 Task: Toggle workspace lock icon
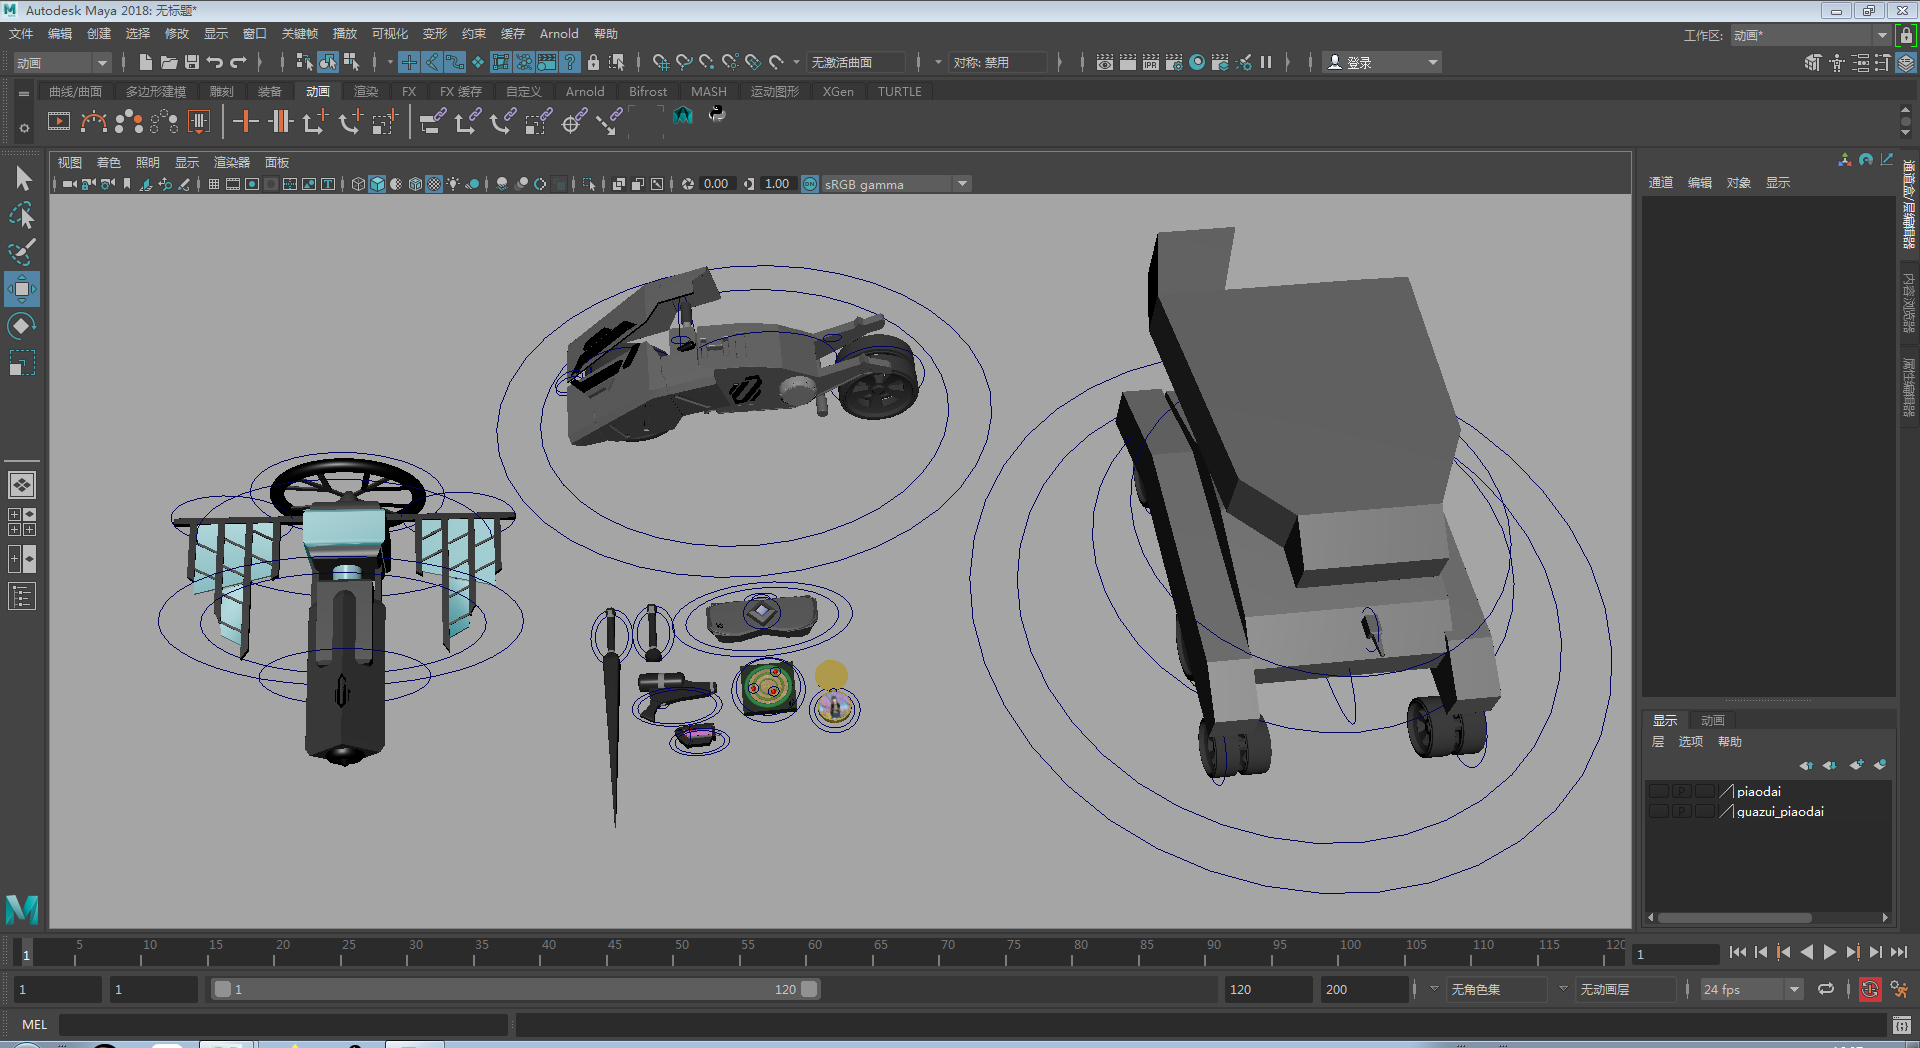(1906, 35)
